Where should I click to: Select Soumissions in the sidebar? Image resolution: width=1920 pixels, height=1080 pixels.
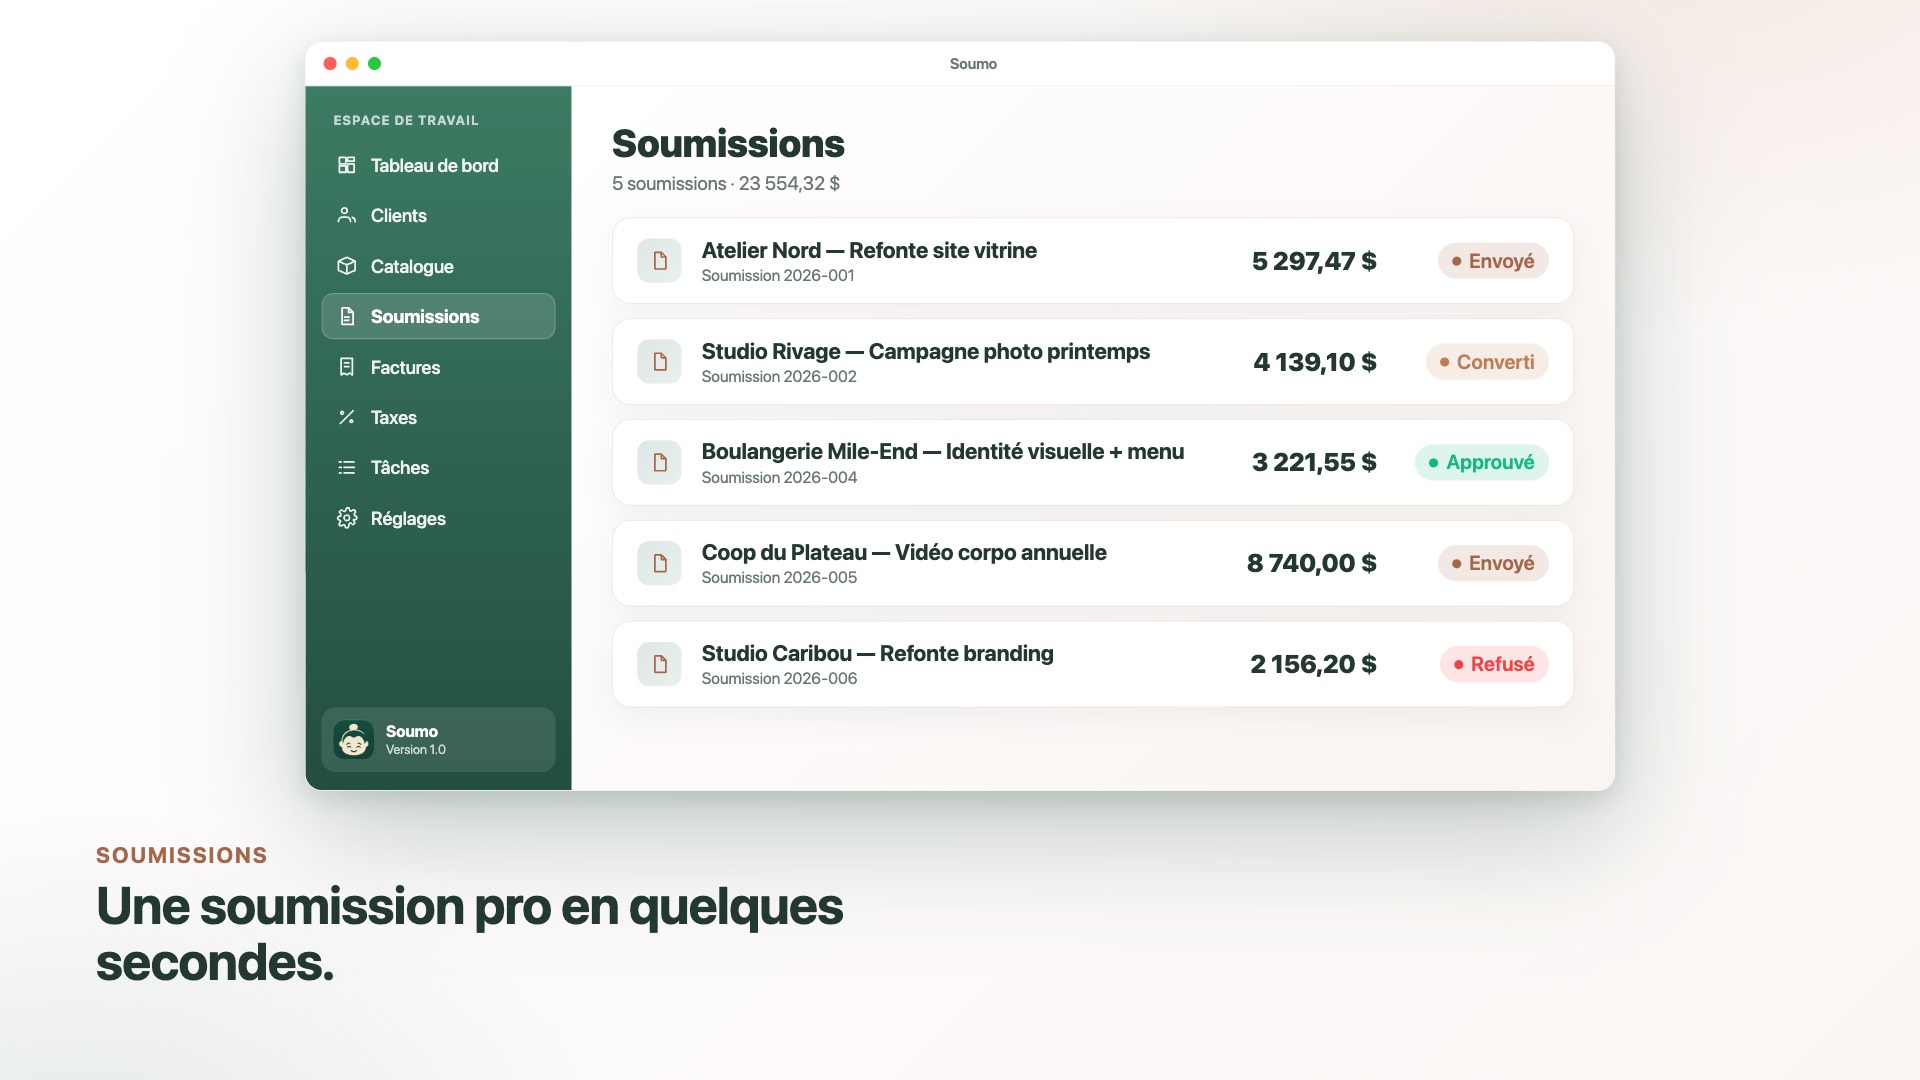pos(438,316)
